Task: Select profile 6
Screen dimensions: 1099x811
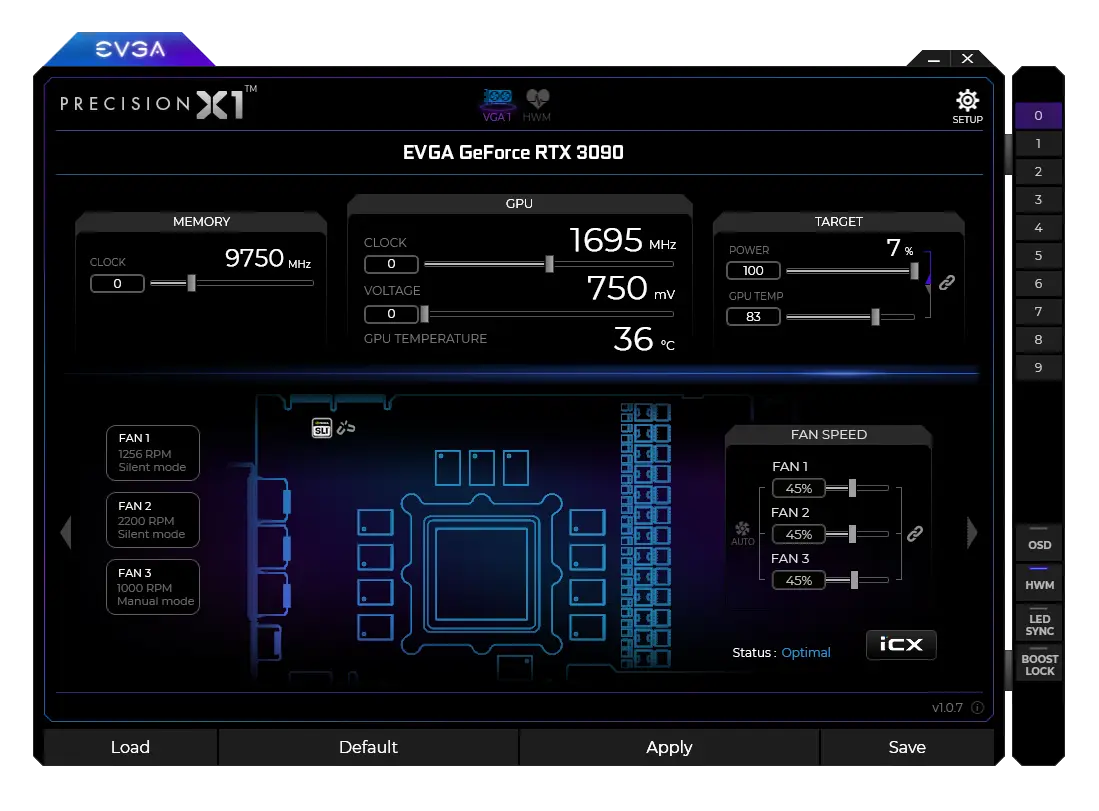Action: coord(1038,284)
